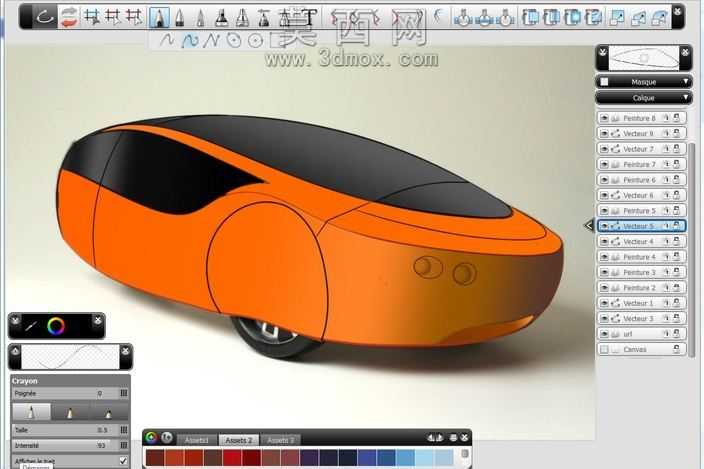The height and width of the screenshot is (469, 704).
Task: Choose the blue highlighted curve stroke mode
Action: click(x=190, y=41)
